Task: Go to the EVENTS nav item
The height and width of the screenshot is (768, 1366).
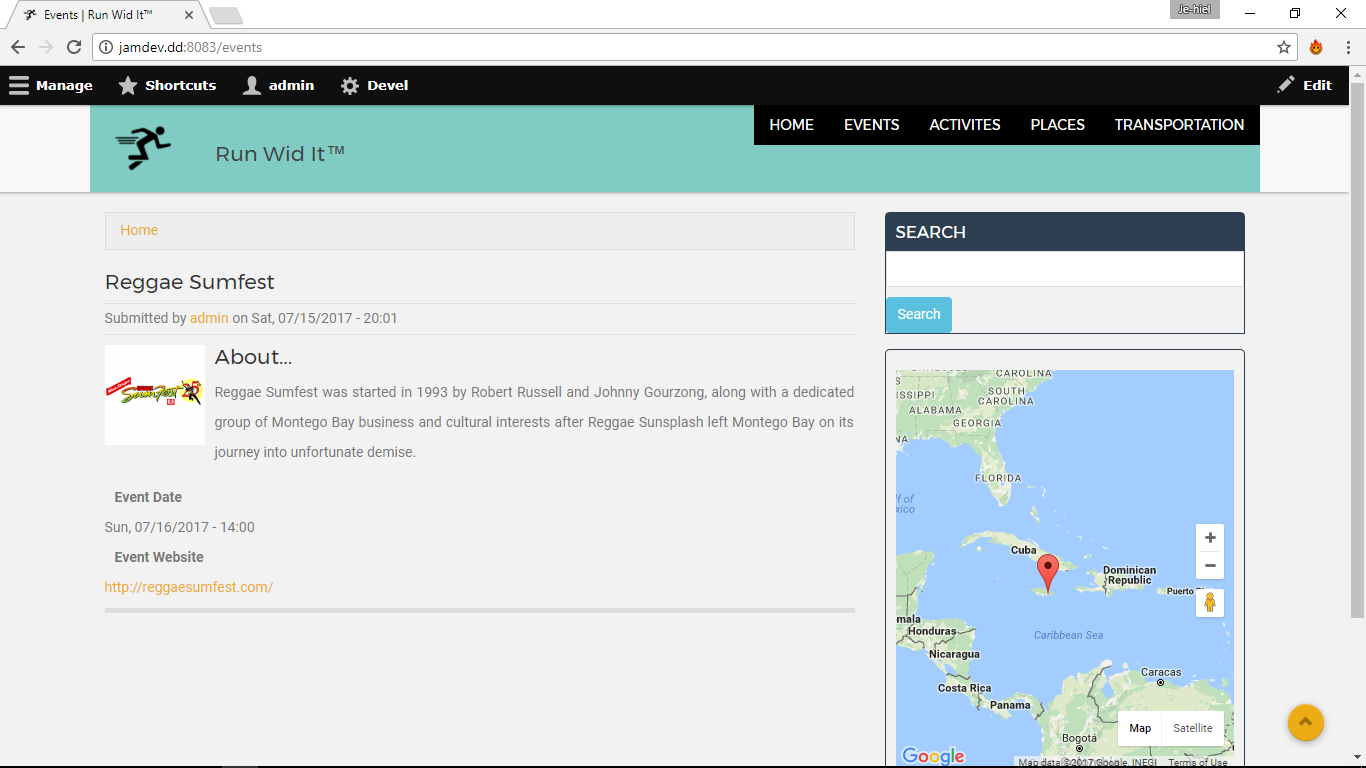Action: 871,125
